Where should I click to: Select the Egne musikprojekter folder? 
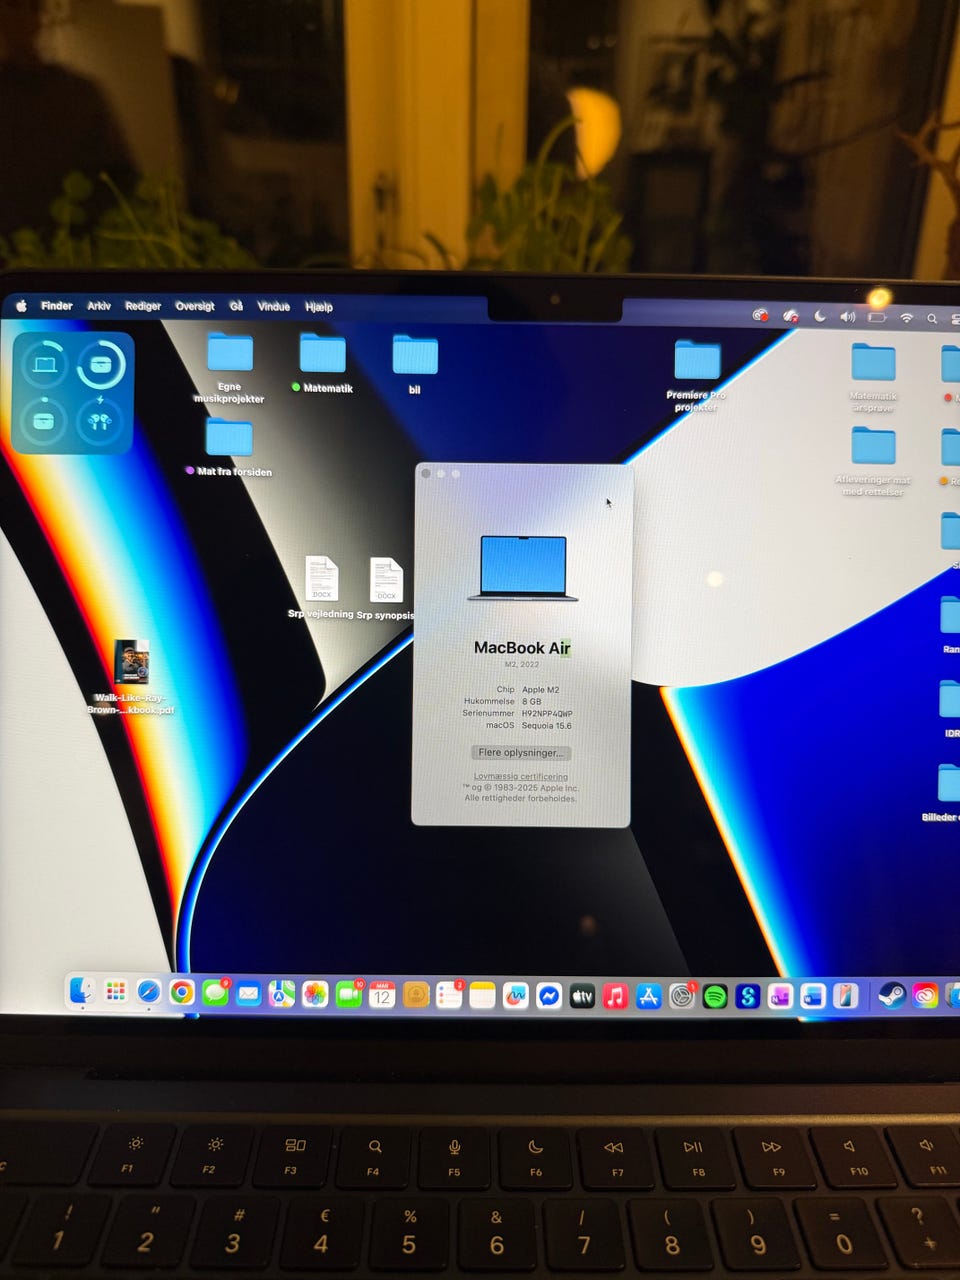tap(229, 366)
